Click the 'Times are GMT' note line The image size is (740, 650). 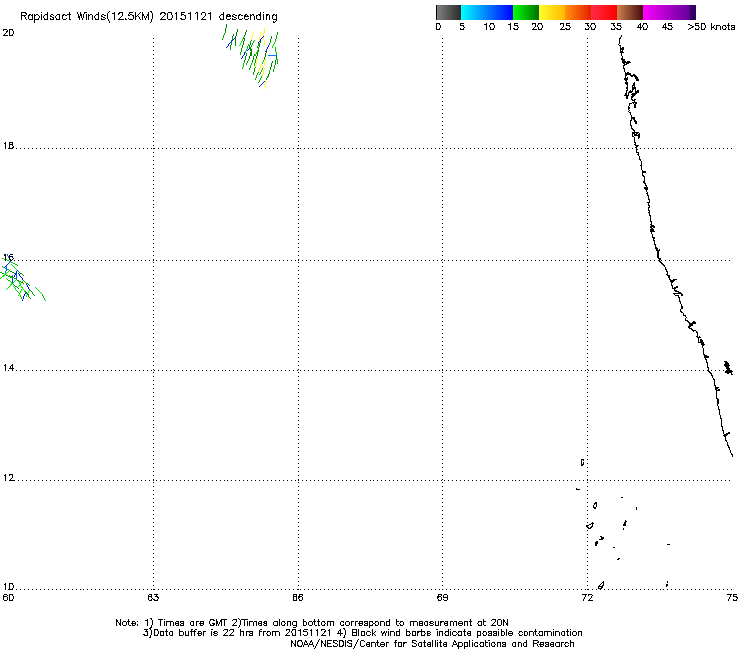point(312,623)
